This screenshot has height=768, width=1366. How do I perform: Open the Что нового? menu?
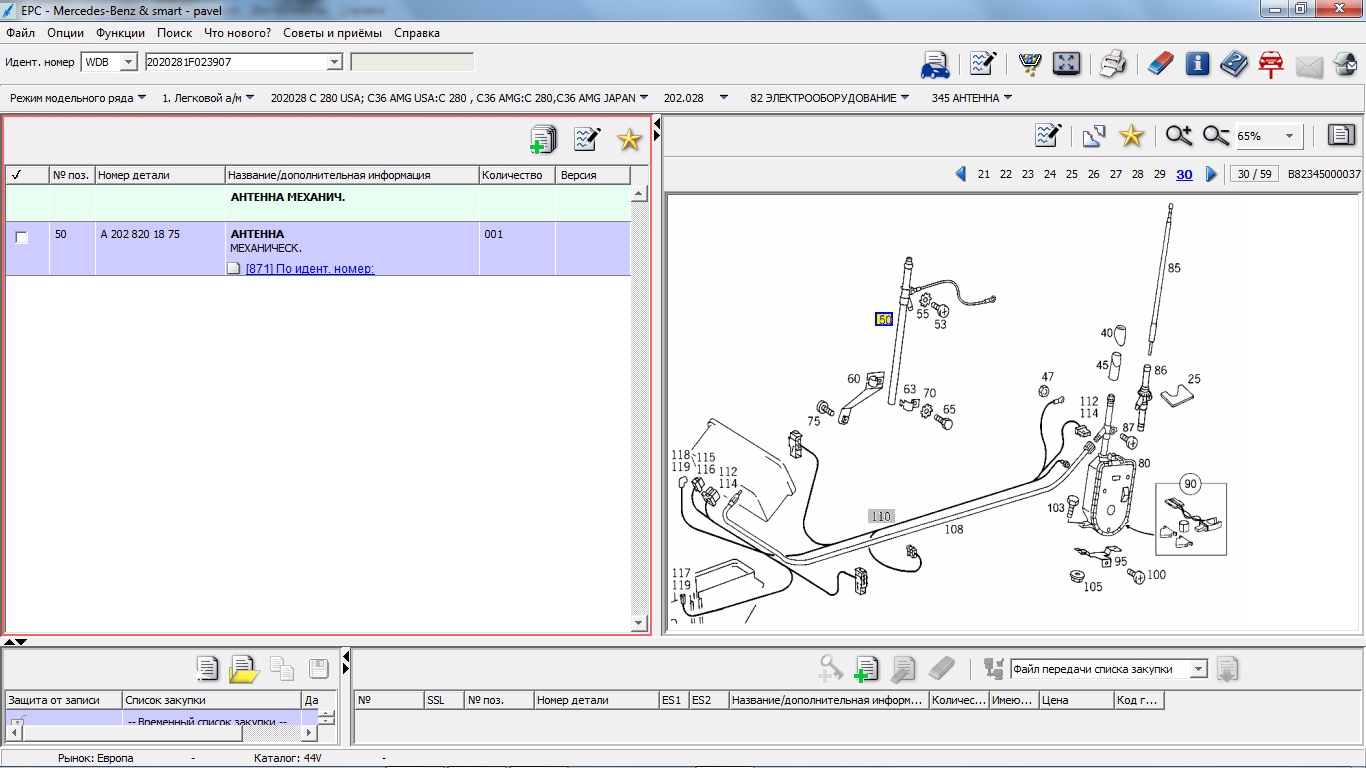(x=238, y=33)
